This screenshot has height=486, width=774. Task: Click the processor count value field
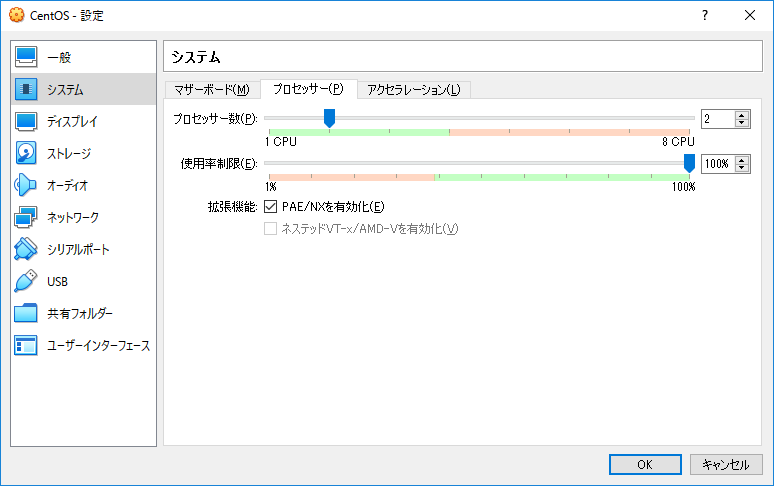718,119
